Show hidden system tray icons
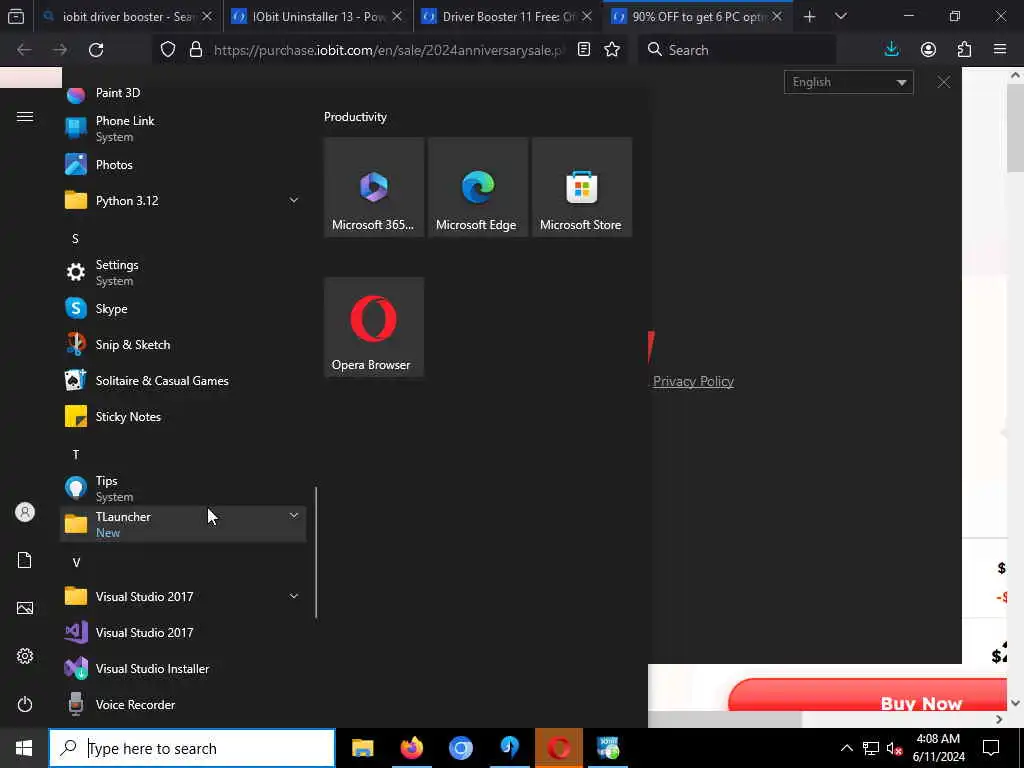The width and height of the screenshot is (1024, 768). coord(846,748)
